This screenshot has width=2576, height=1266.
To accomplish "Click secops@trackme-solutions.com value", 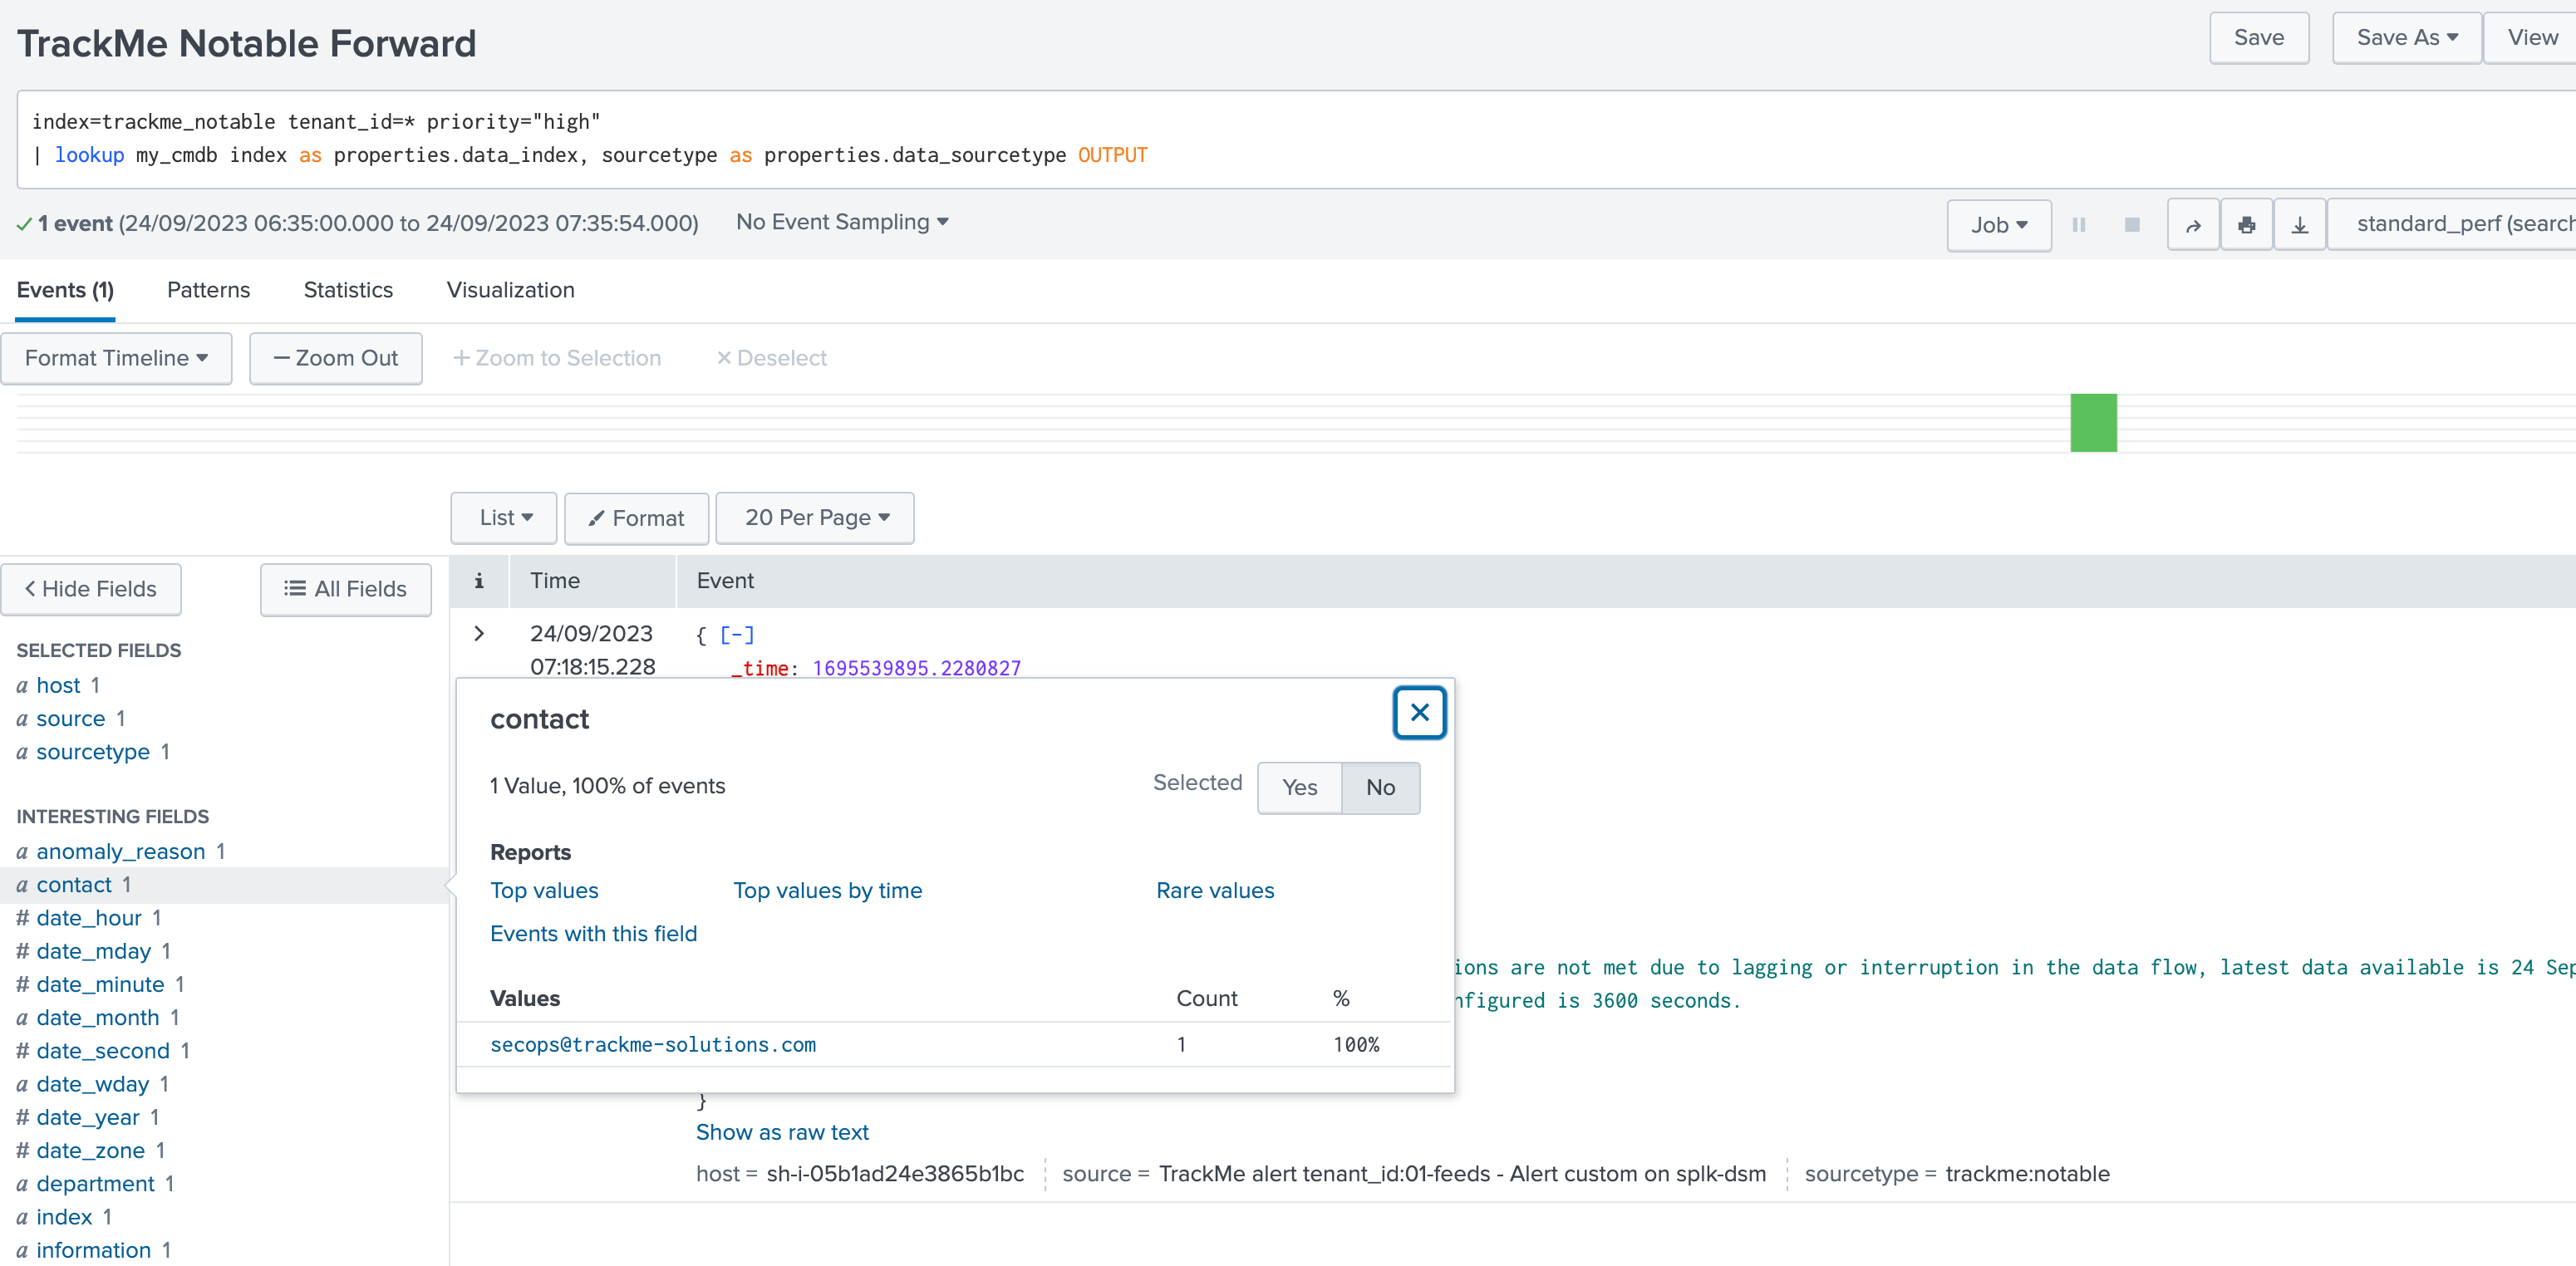I will pos(652,1044).
